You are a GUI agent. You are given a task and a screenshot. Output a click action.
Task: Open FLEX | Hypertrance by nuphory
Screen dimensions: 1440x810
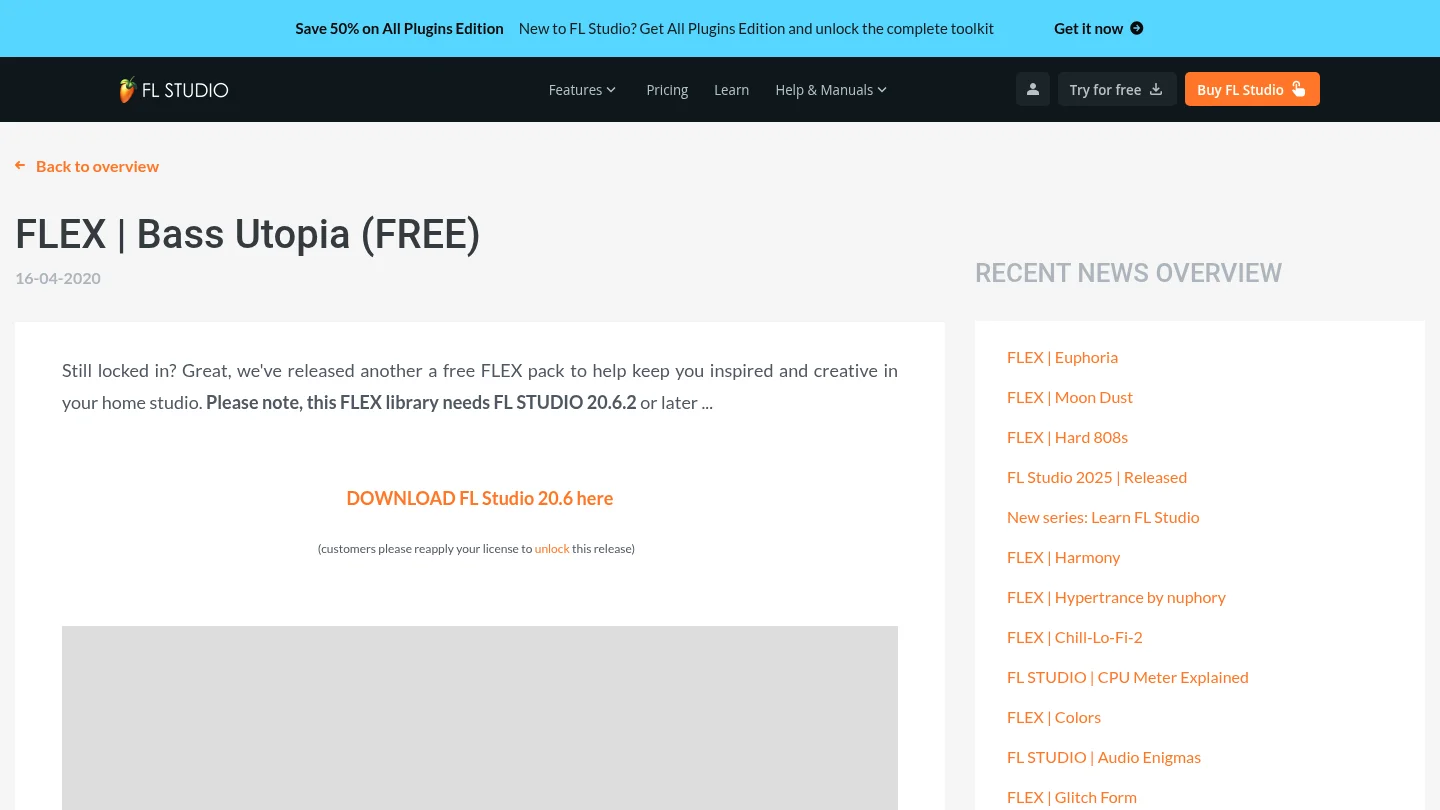click(x=1116, y=597)
